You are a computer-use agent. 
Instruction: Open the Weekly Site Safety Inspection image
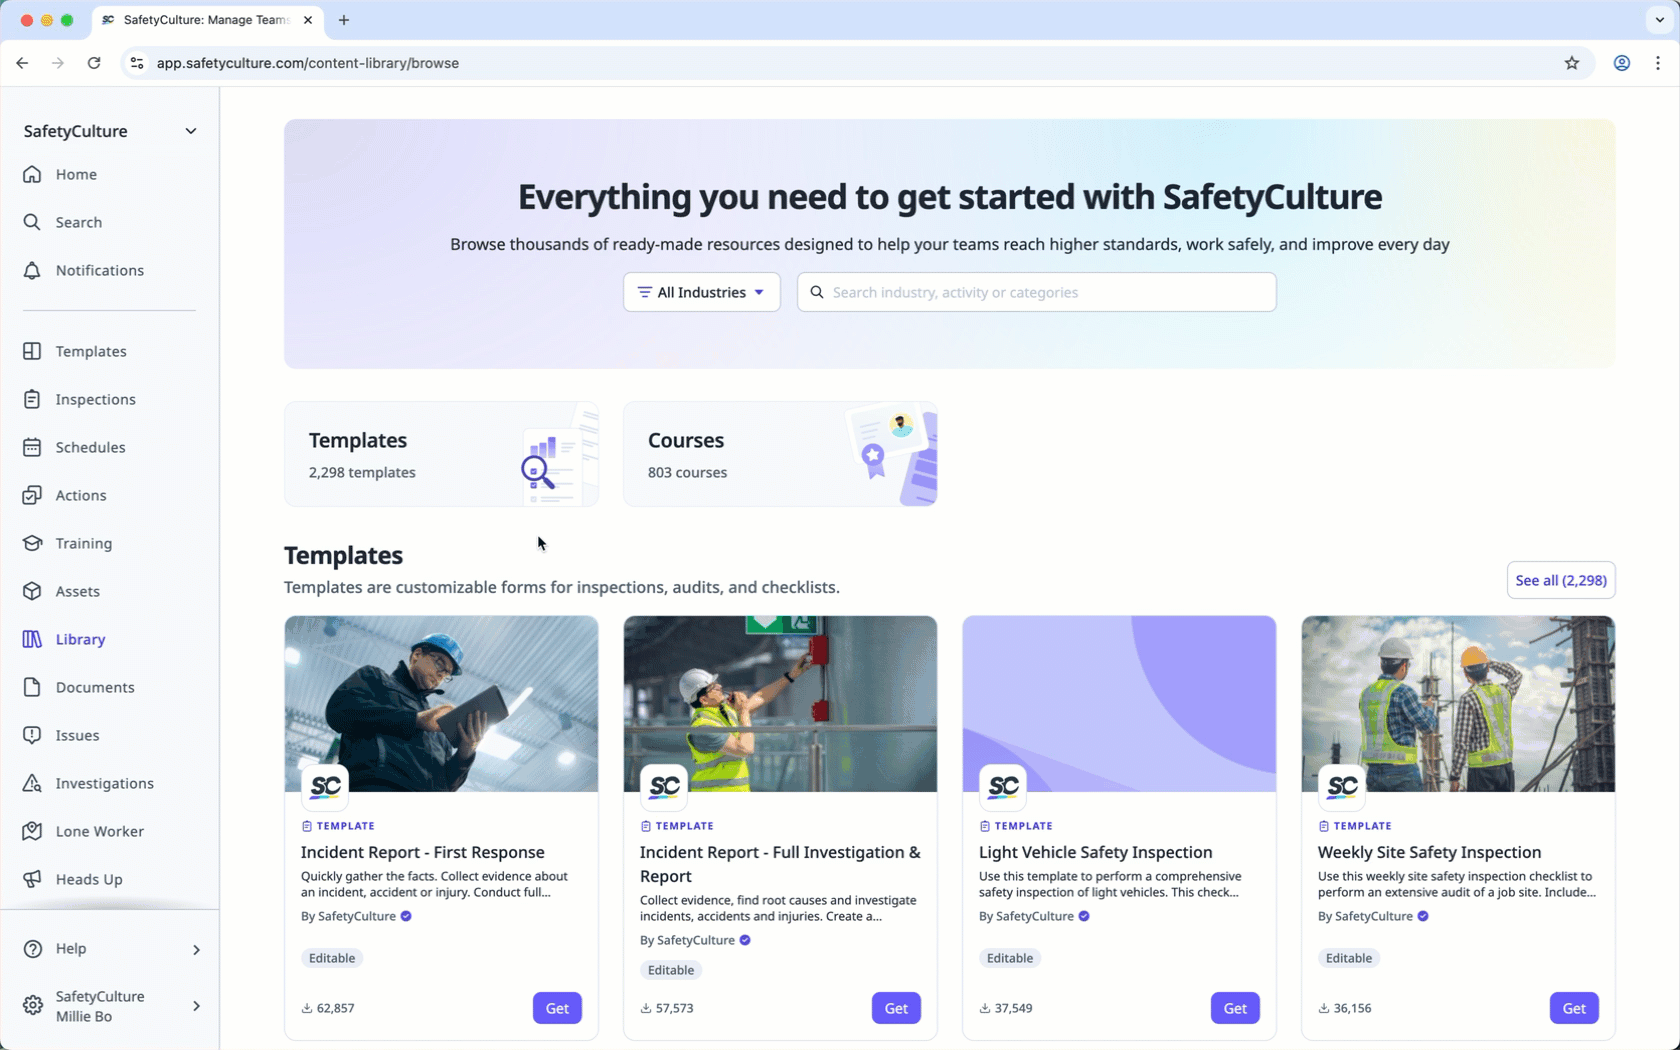coord(1458,703)
